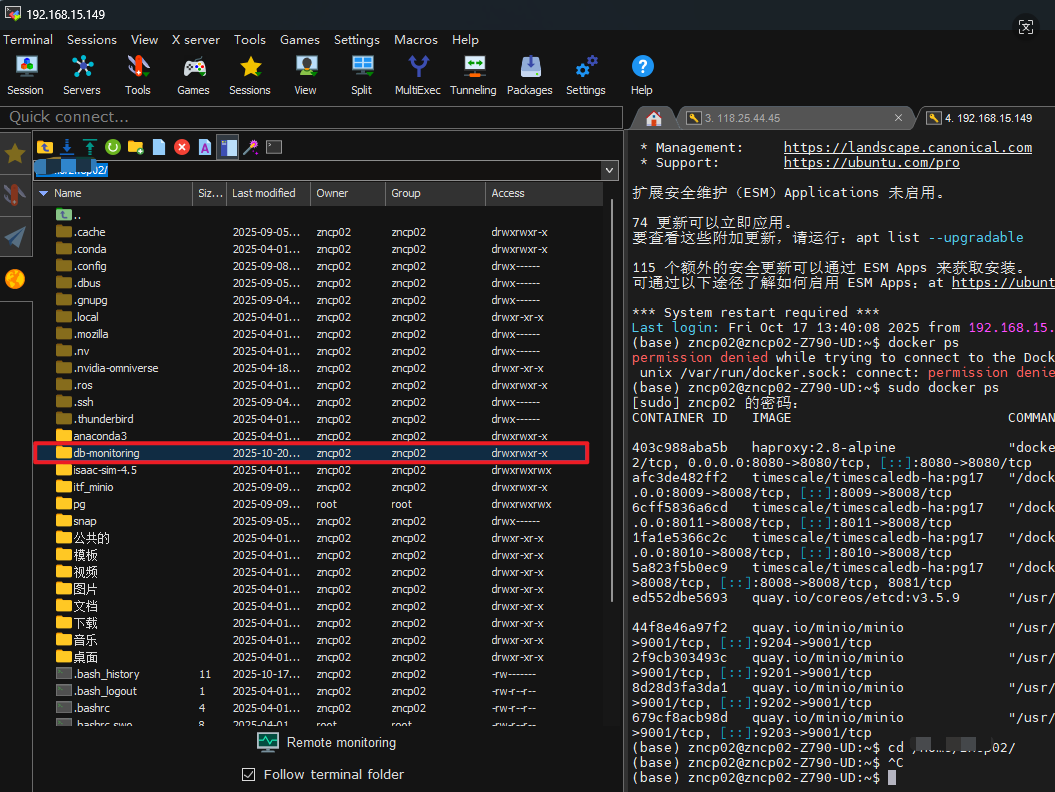
Task: Open the ubuntu.com/pro link
Action: [871, 163]
